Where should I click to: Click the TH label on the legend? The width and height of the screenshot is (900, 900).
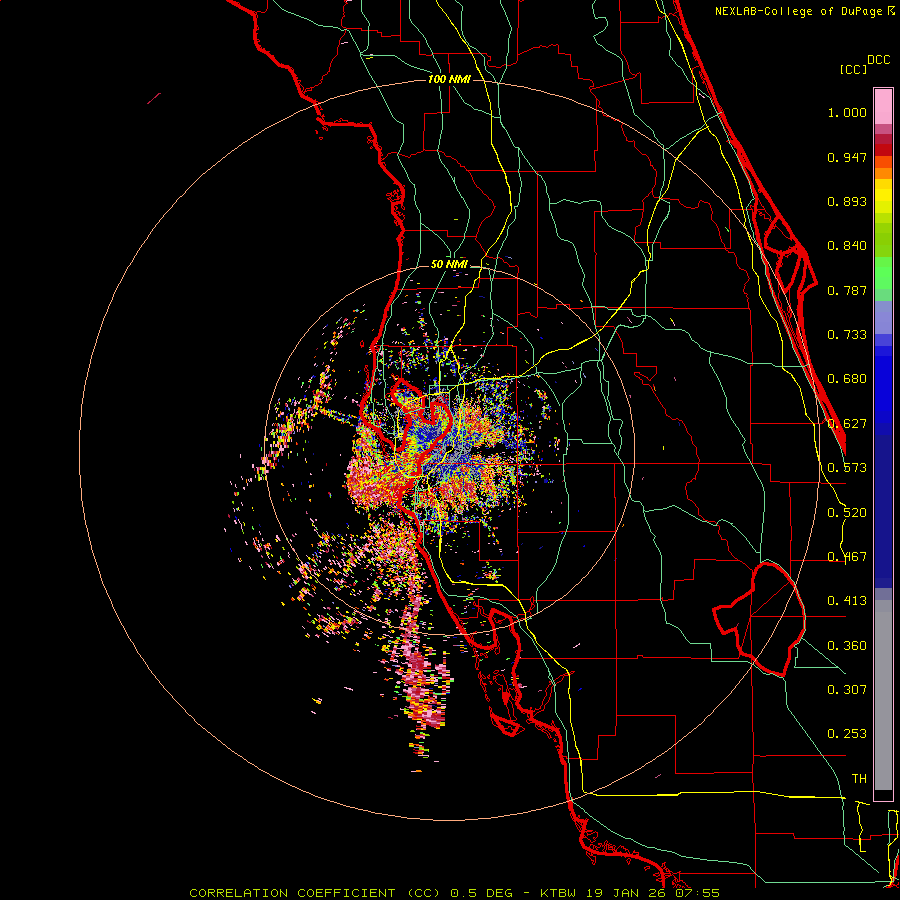click(858, 778)
